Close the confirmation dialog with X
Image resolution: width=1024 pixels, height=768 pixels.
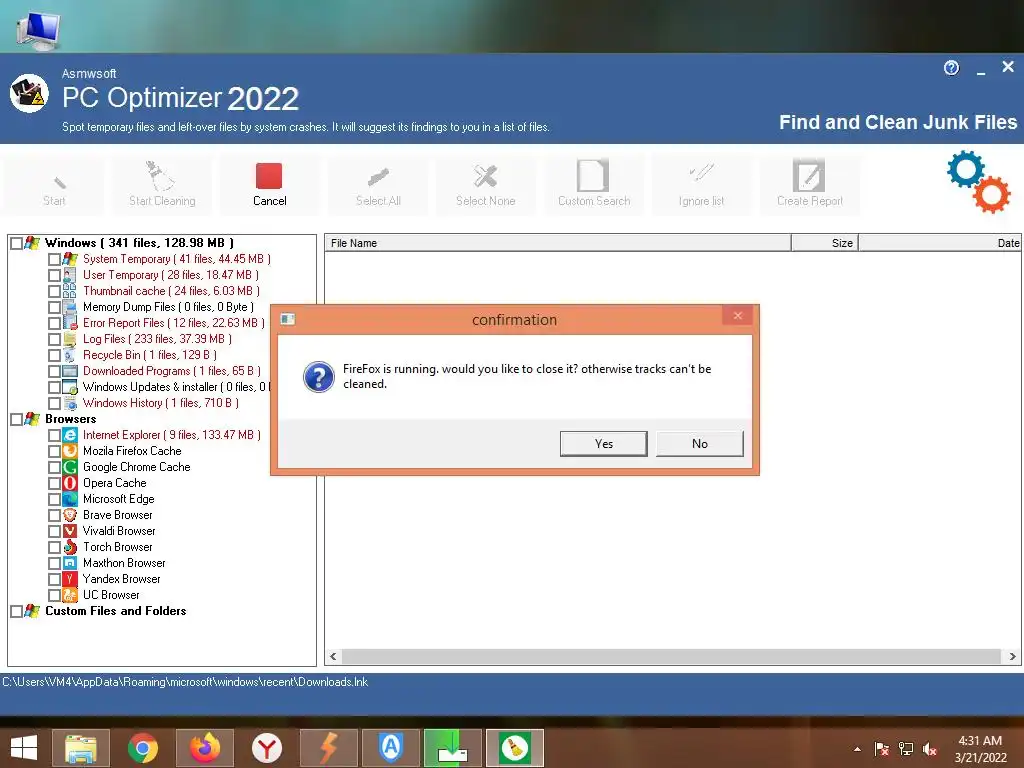tap(737, 316)
